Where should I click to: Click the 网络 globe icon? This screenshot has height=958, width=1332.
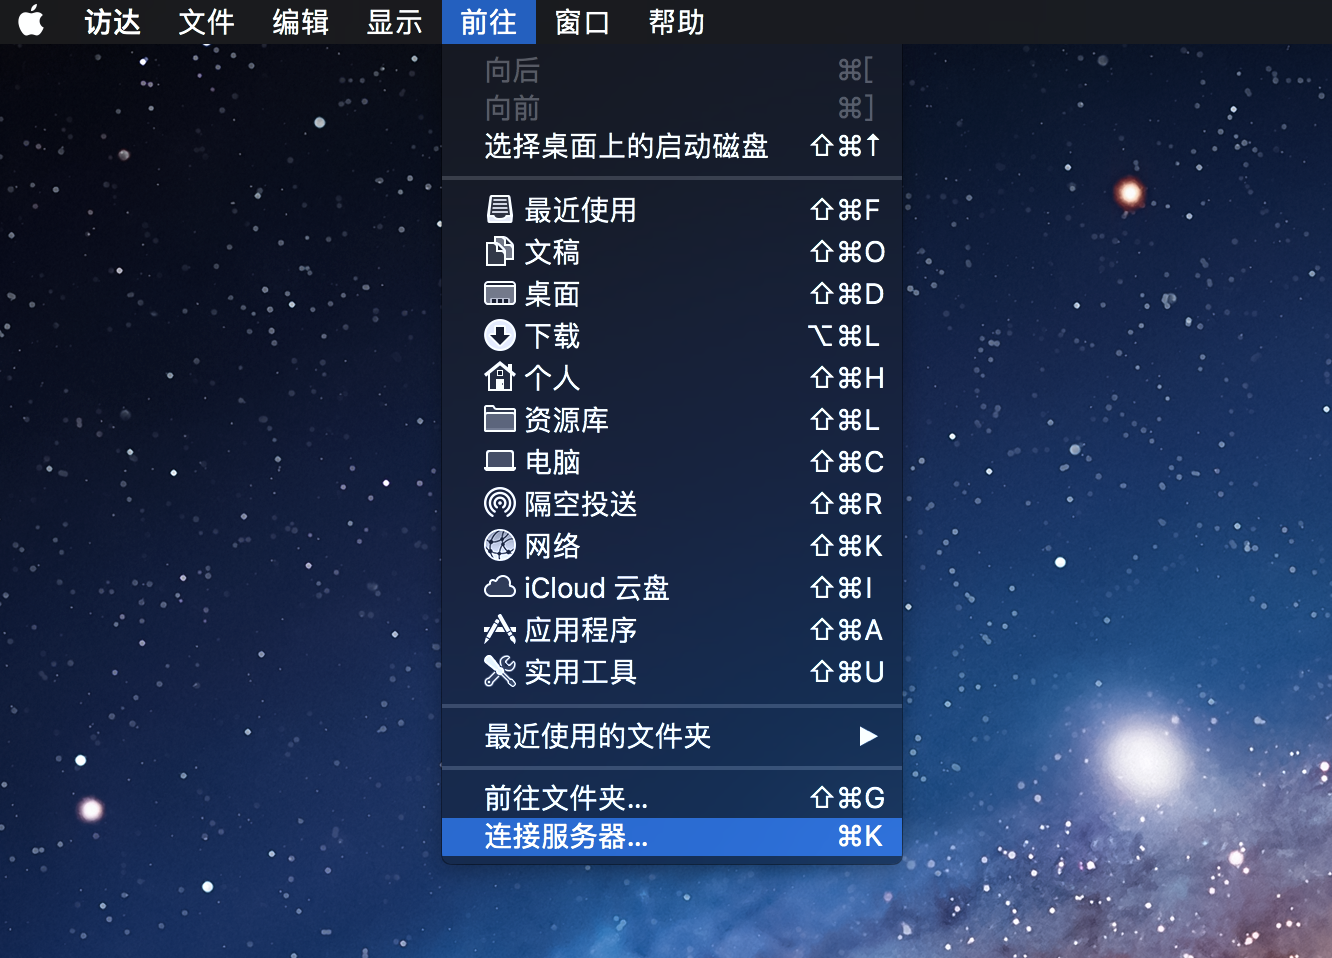pyautogui.click(x=499, y=545)
